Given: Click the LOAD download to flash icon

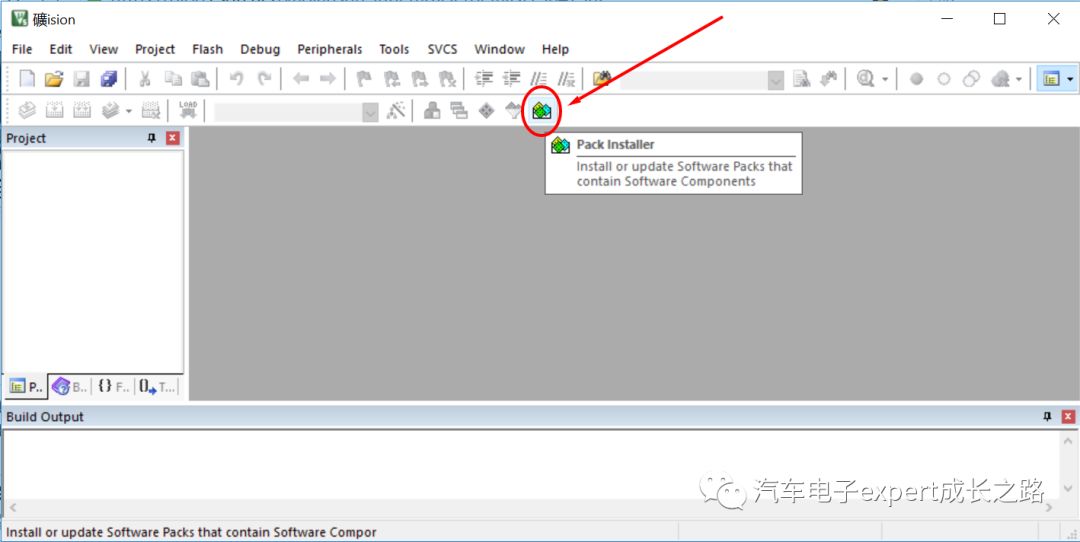Looking at the screenshot, I should pyautogui.click(x=187, y=110).
